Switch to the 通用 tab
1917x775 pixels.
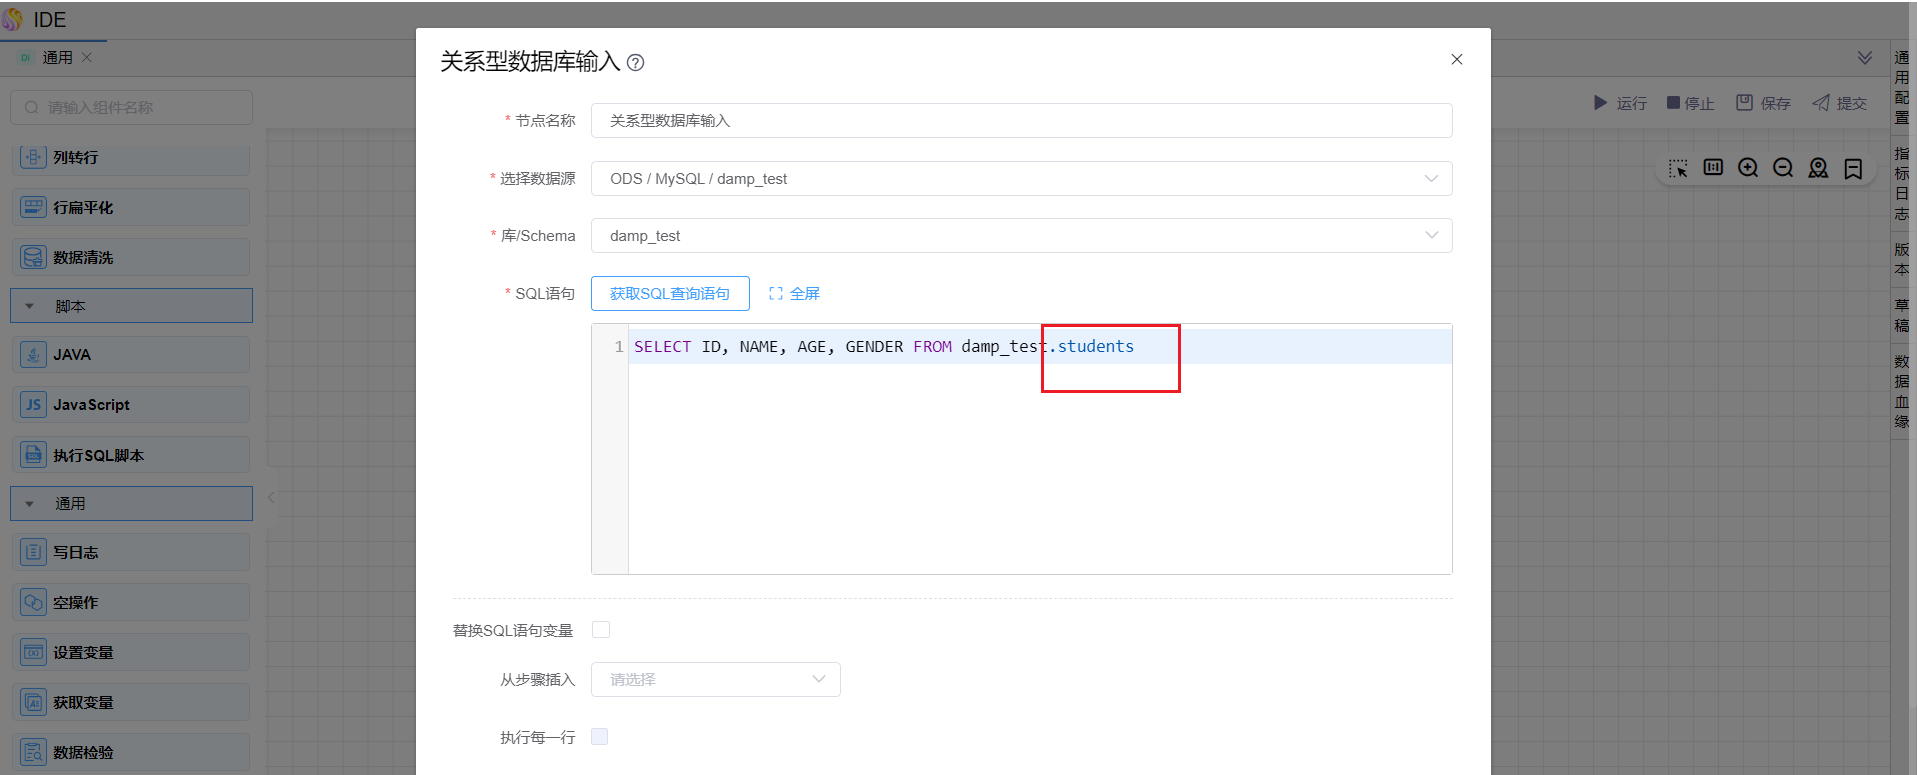(57, 58)
